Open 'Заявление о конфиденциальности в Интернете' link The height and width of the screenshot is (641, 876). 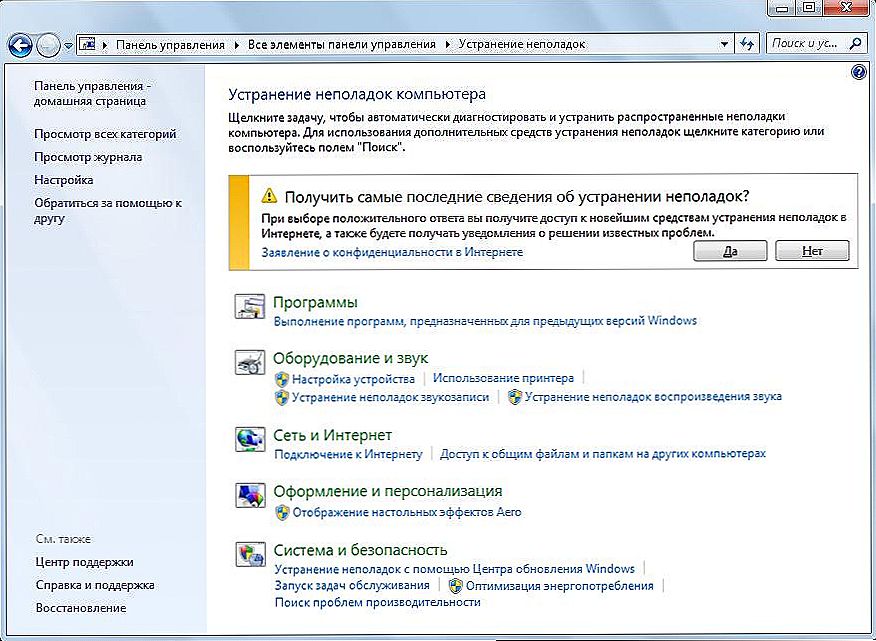[x=392, y=252]
